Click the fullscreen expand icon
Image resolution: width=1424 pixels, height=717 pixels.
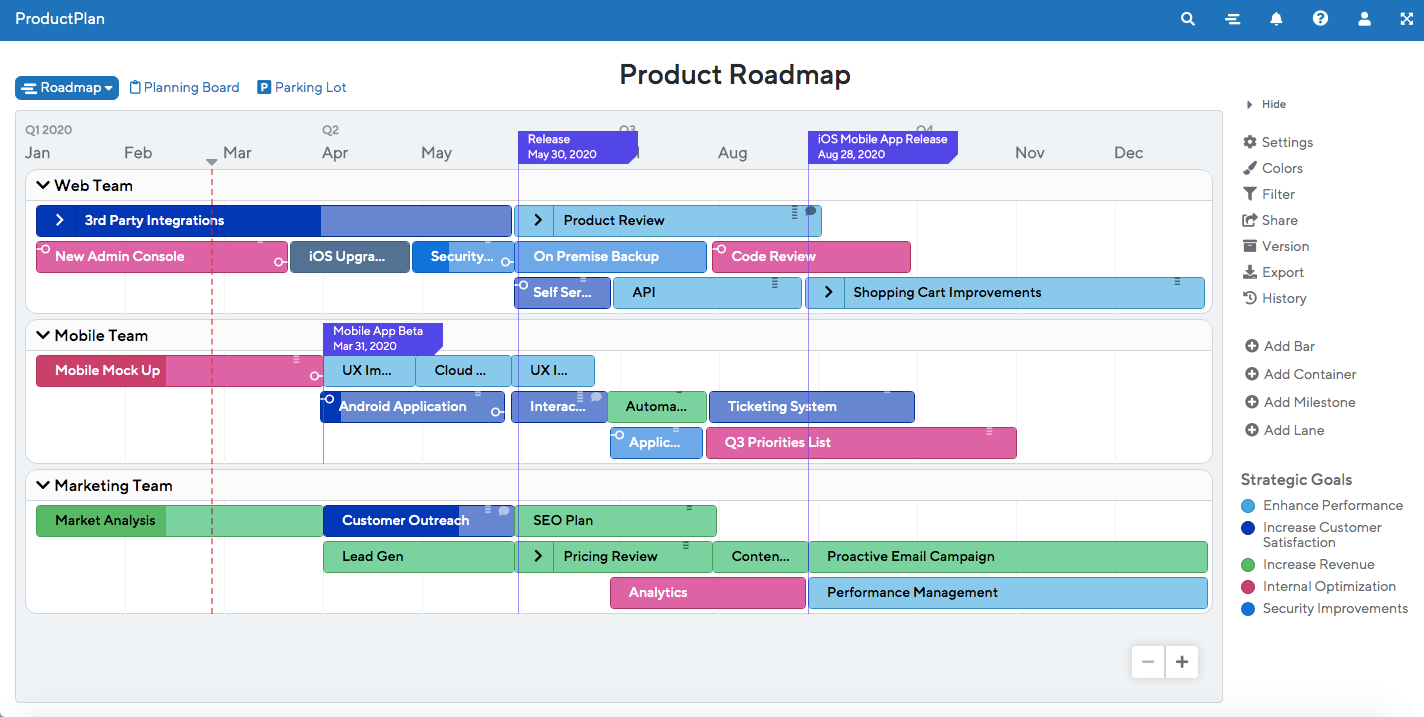1406,19
